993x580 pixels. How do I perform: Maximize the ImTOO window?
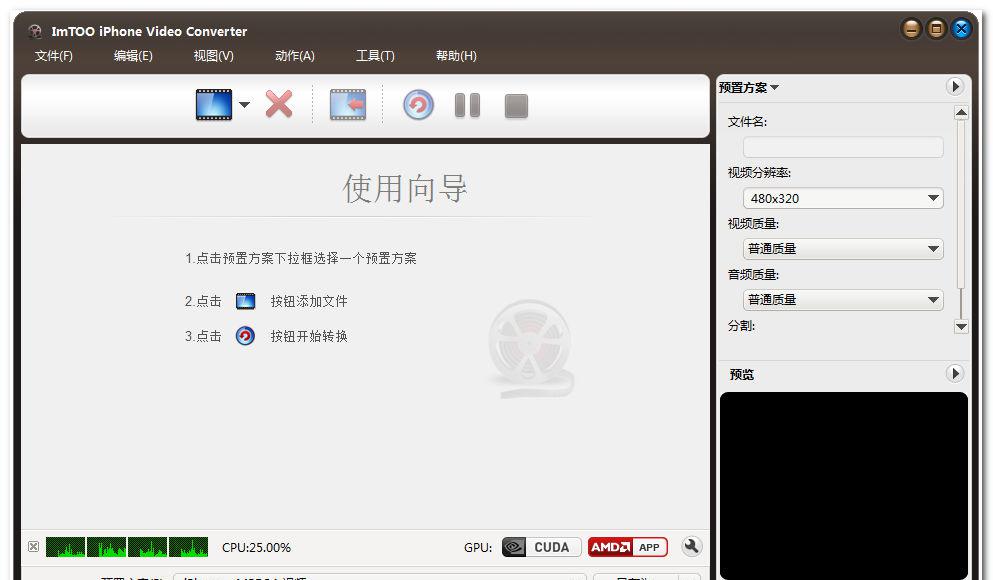pos(937,28)
